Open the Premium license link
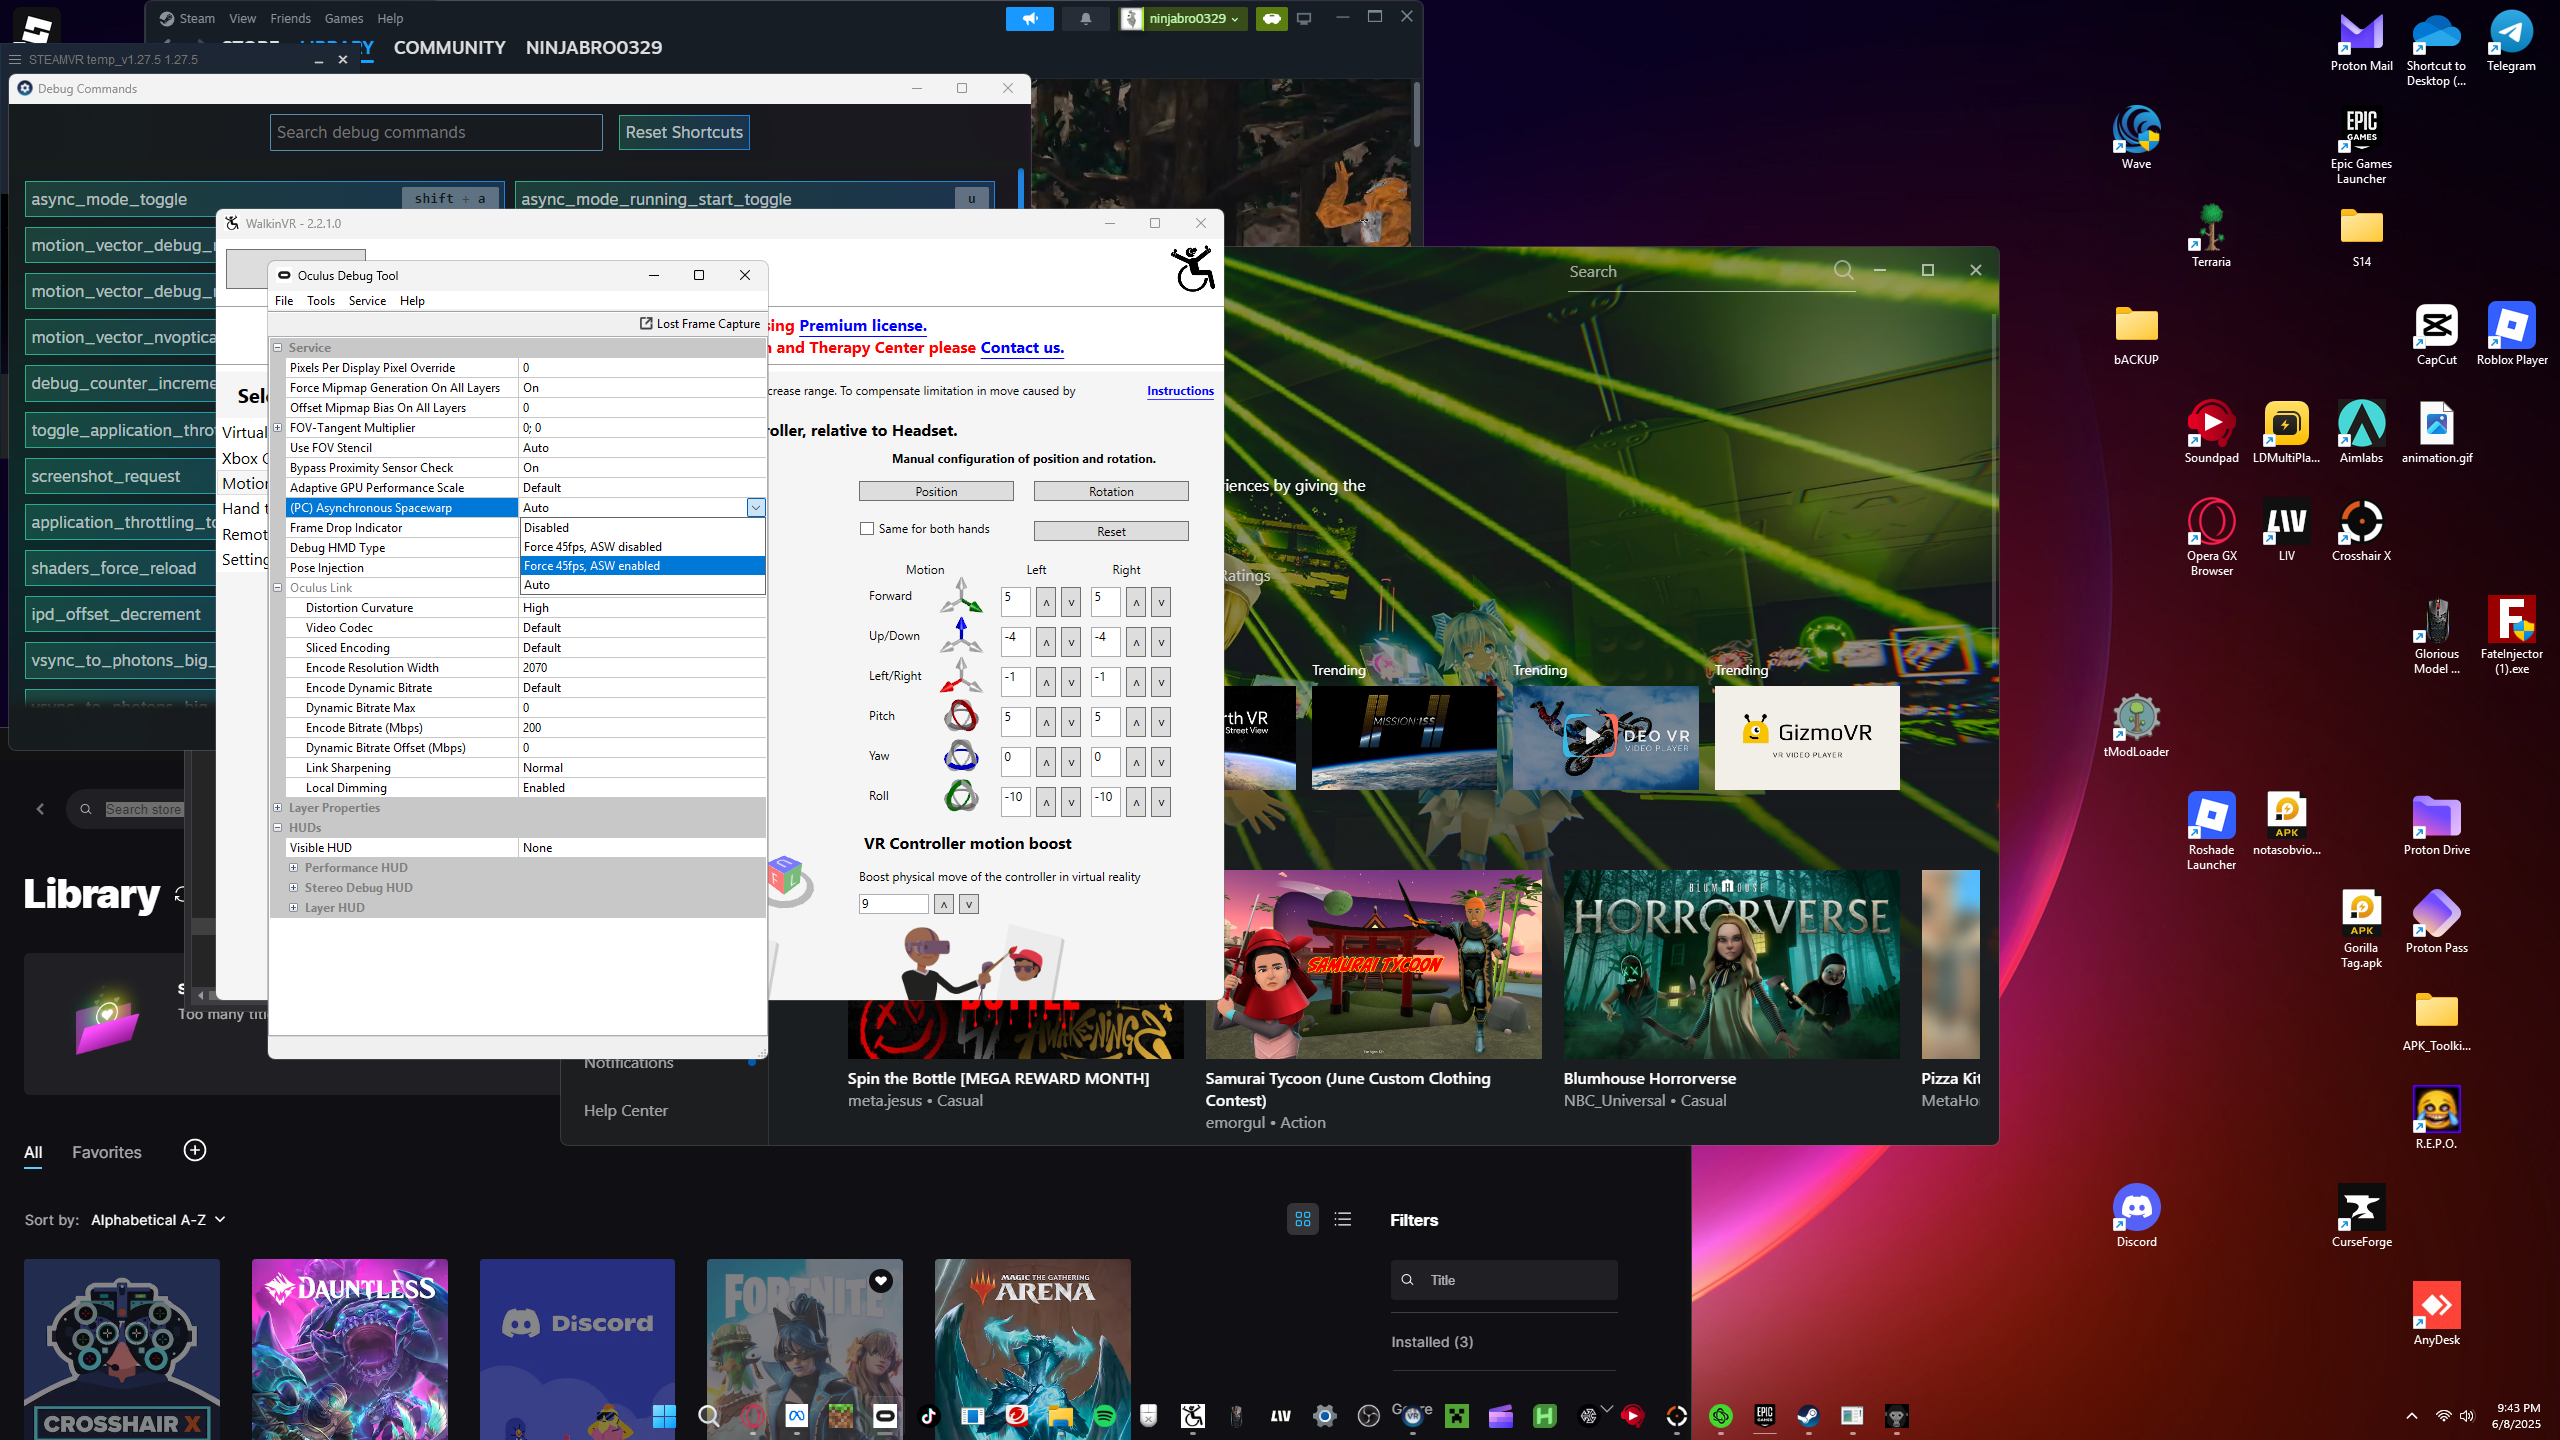The height and width of the screenshot is (1440, 2560). click(862, 326)
